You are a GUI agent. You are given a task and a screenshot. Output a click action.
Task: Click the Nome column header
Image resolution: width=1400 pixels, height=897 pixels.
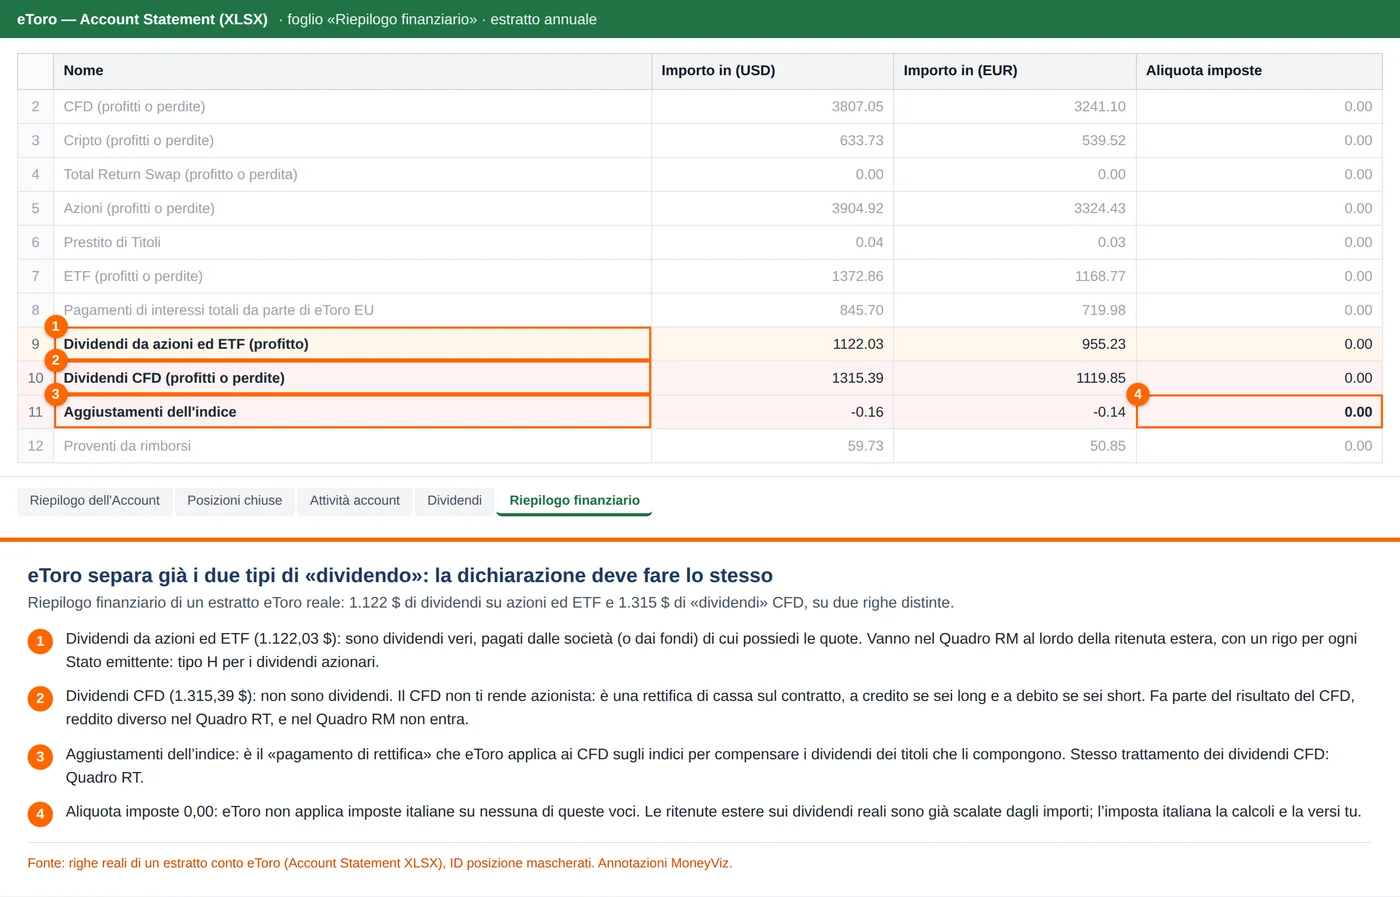(352, 71)
